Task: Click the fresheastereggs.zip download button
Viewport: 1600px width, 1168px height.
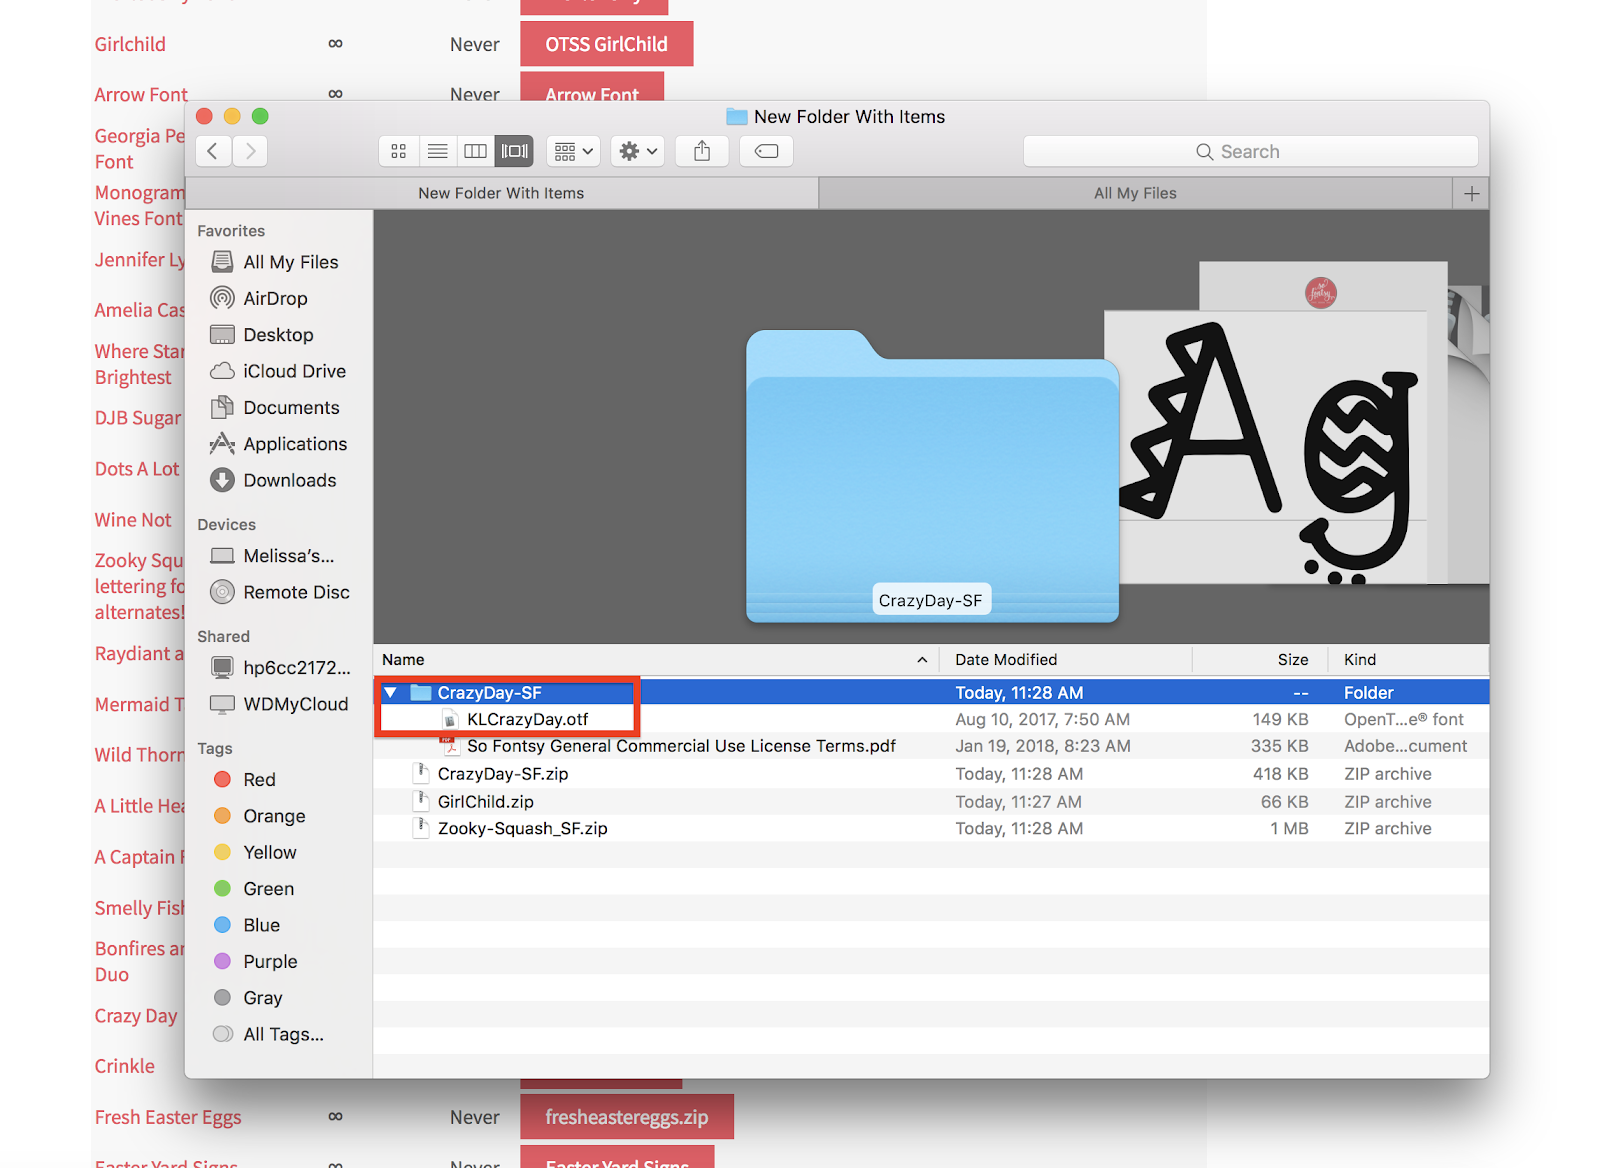Action: (x=627, y=1117)
